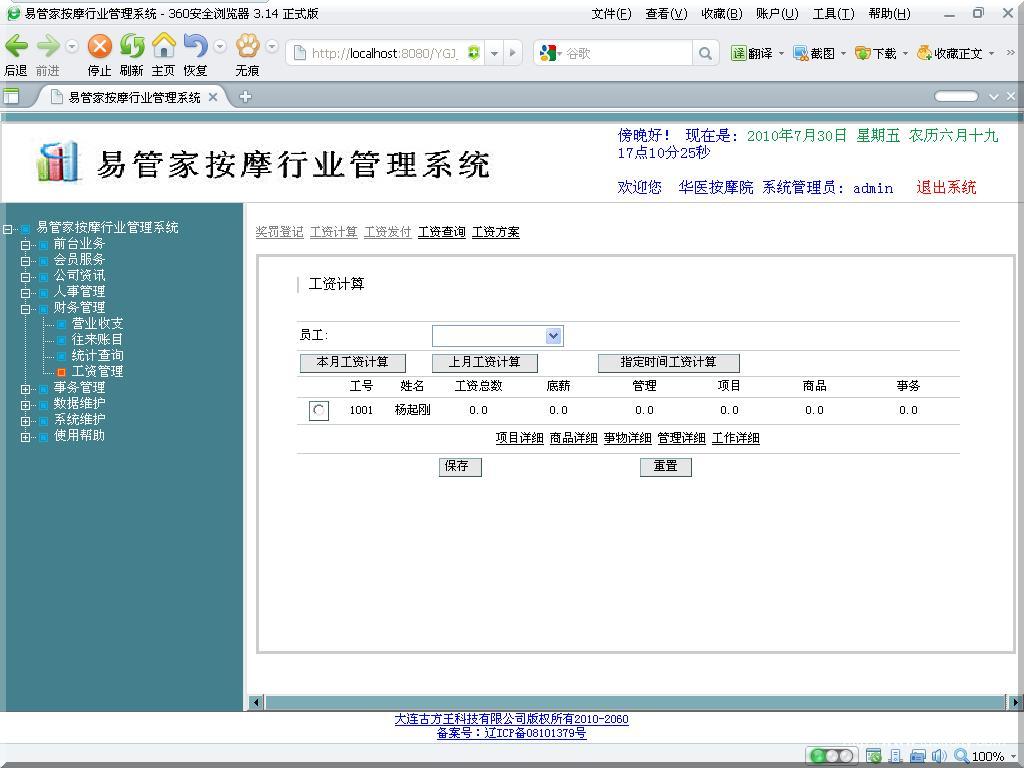
Task: Expand the 数据维护 tree node
Action: click(26, 404)
